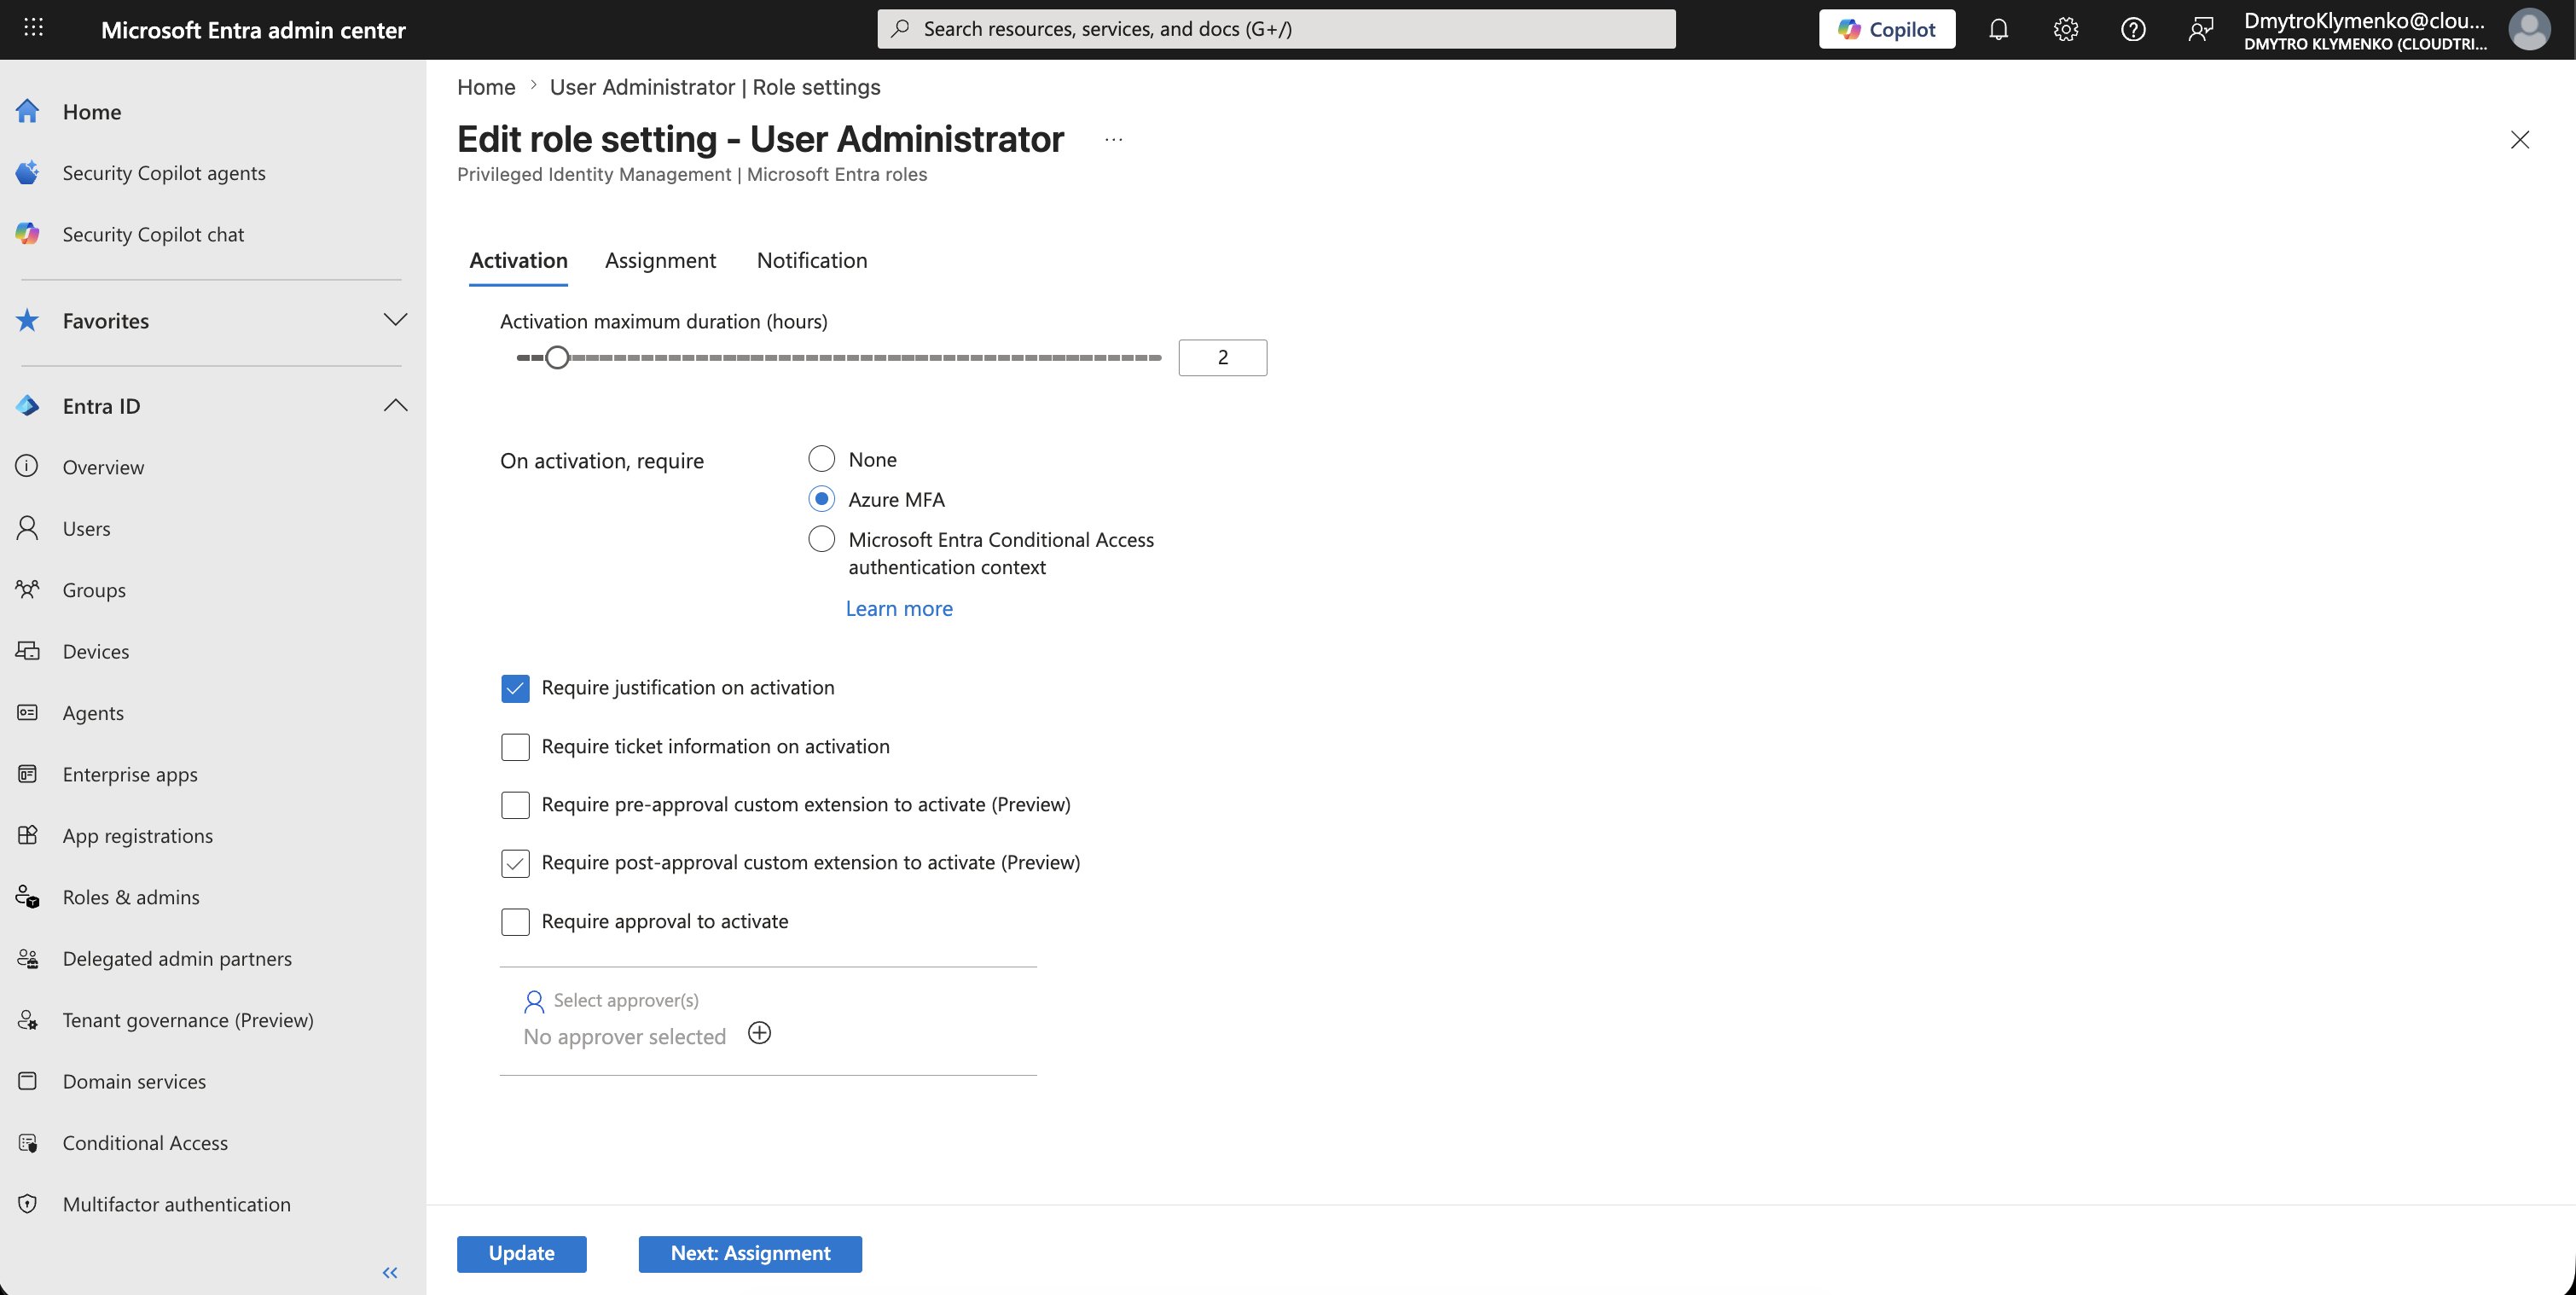Open the Multifactor authentication shield icon
This screenshot has width=2576, height=1295.
27,1204
